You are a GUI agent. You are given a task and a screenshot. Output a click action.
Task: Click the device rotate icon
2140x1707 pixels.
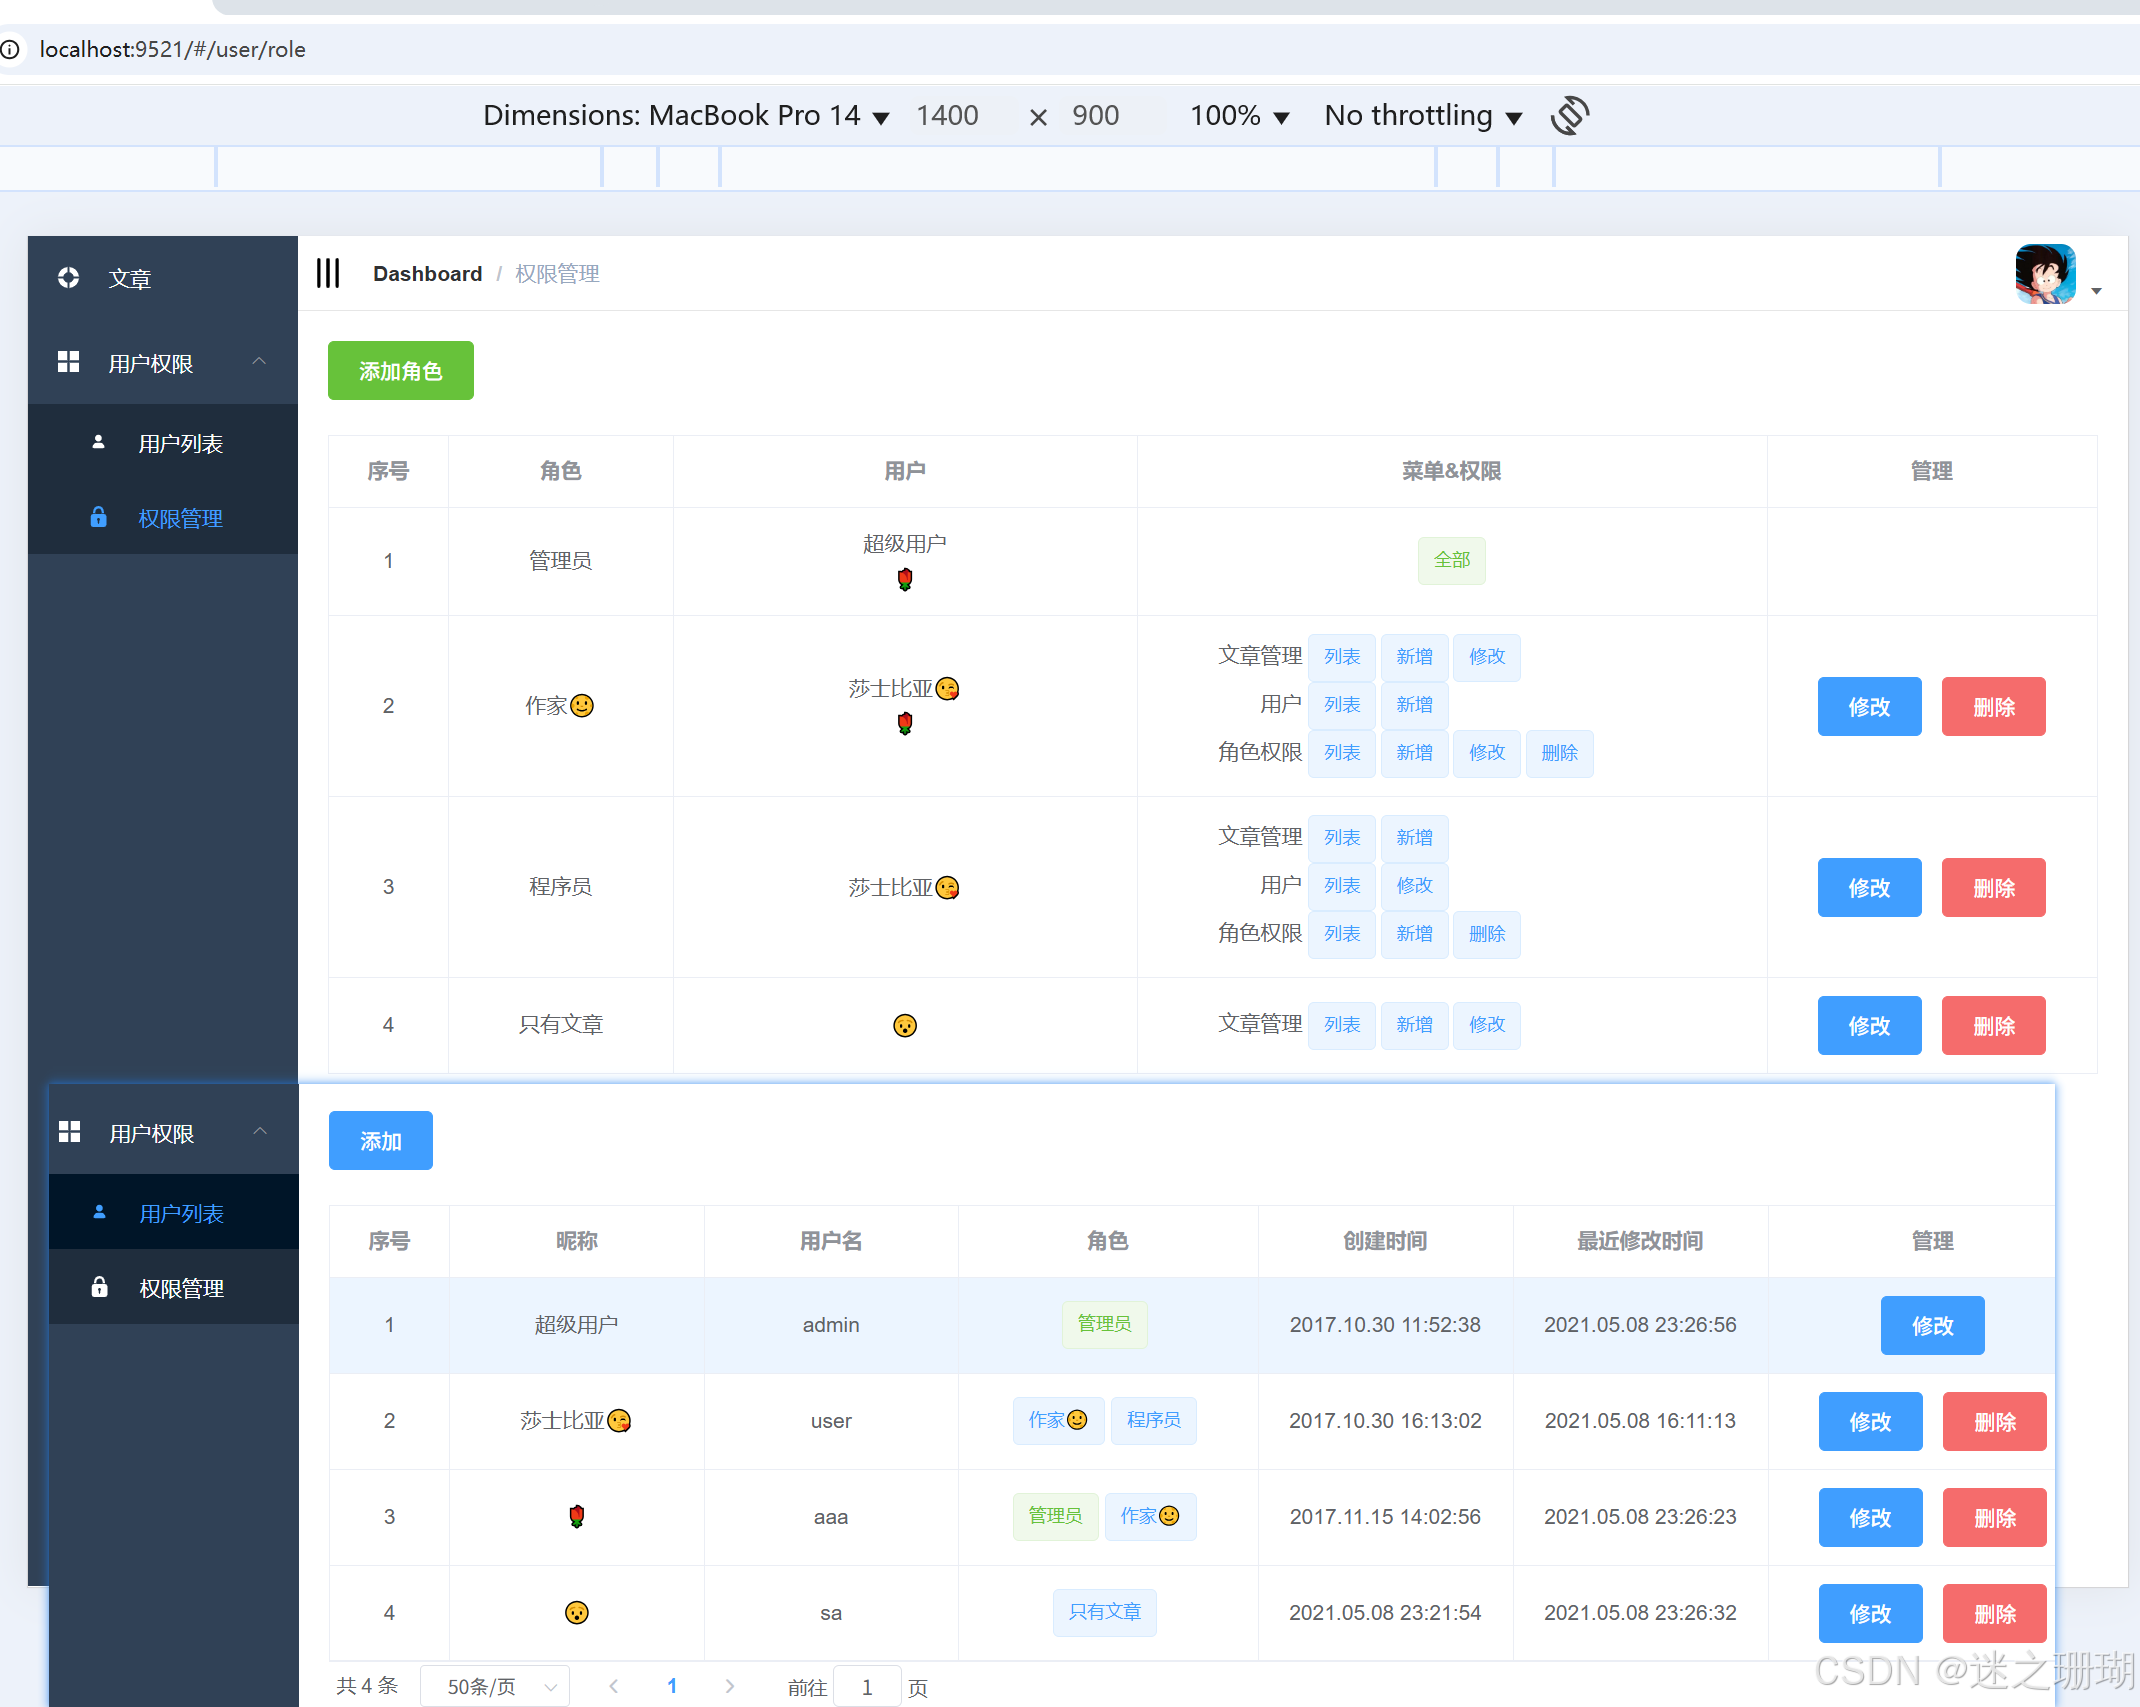(1569, 116)
